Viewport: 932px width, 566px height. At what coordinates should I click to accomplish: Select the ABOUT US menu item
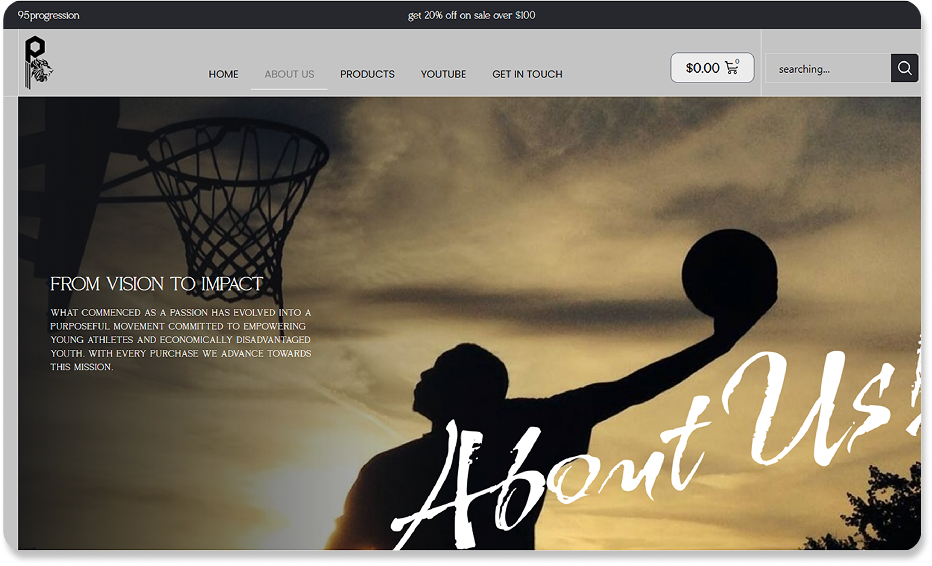[289, 74]
